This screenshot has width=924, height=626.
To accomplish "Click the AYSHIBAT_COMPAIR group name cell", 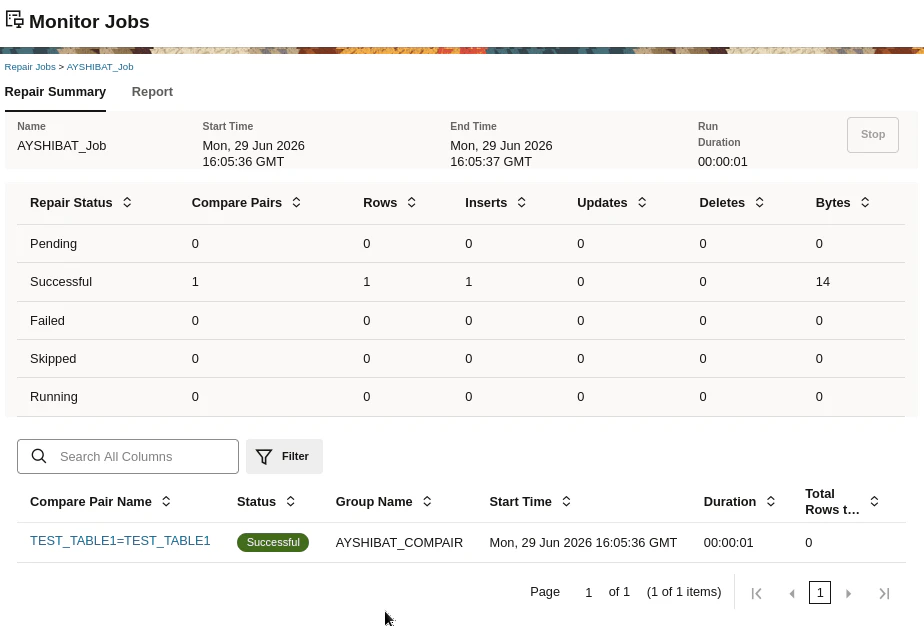I will click(400, 542).
